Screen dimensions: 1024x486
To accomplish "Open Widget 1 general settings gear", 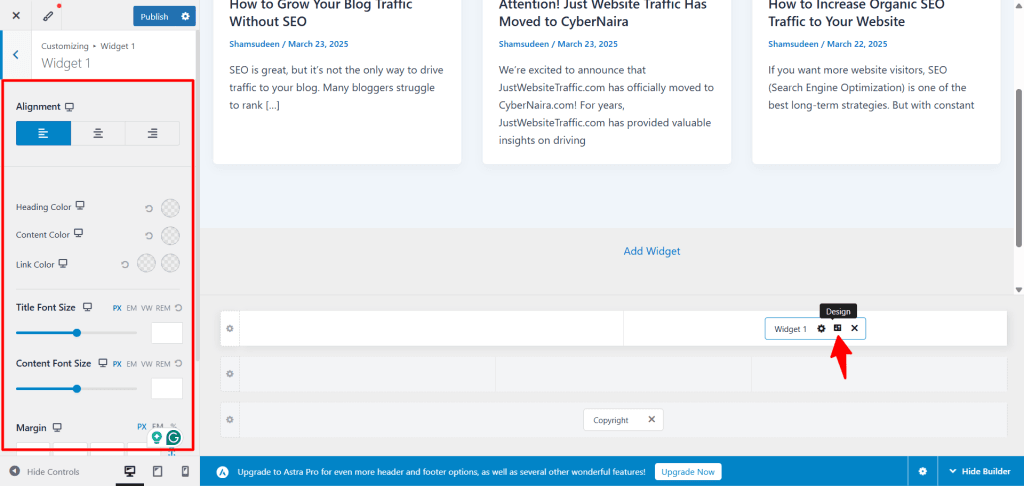I will tap(821, 328).
